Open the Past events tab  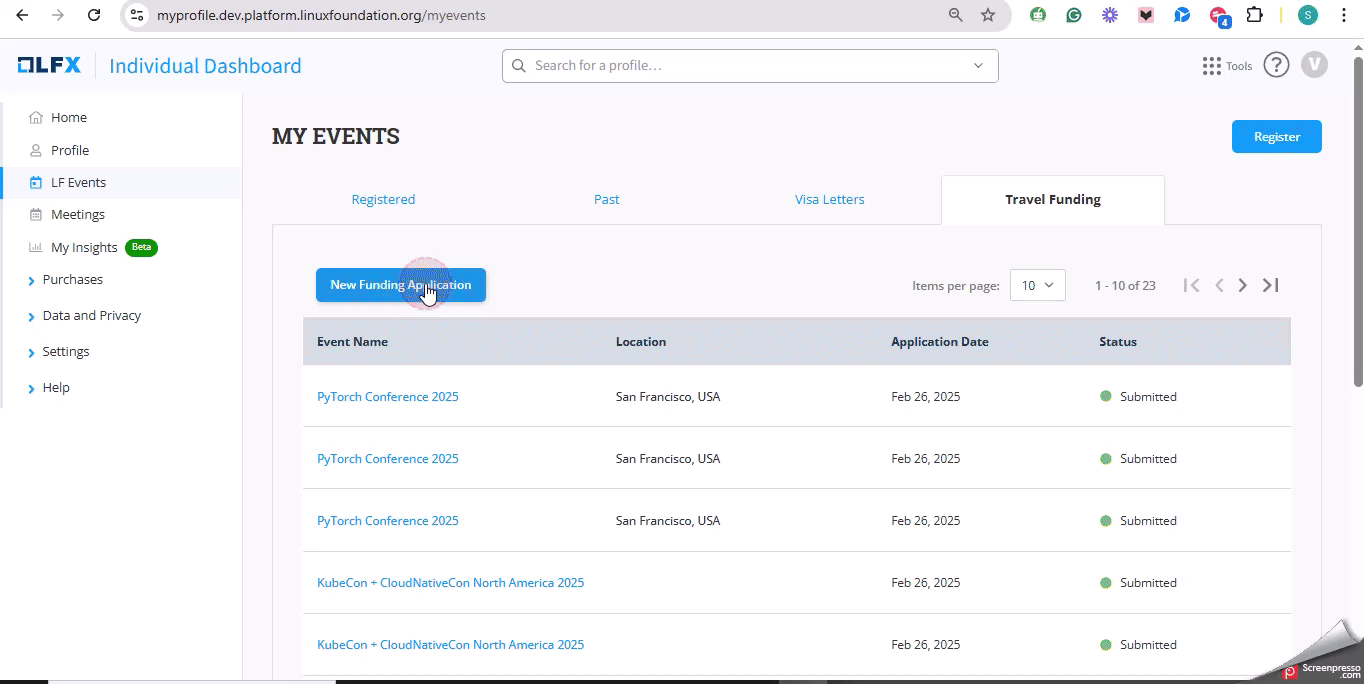[x=606, y=200]
